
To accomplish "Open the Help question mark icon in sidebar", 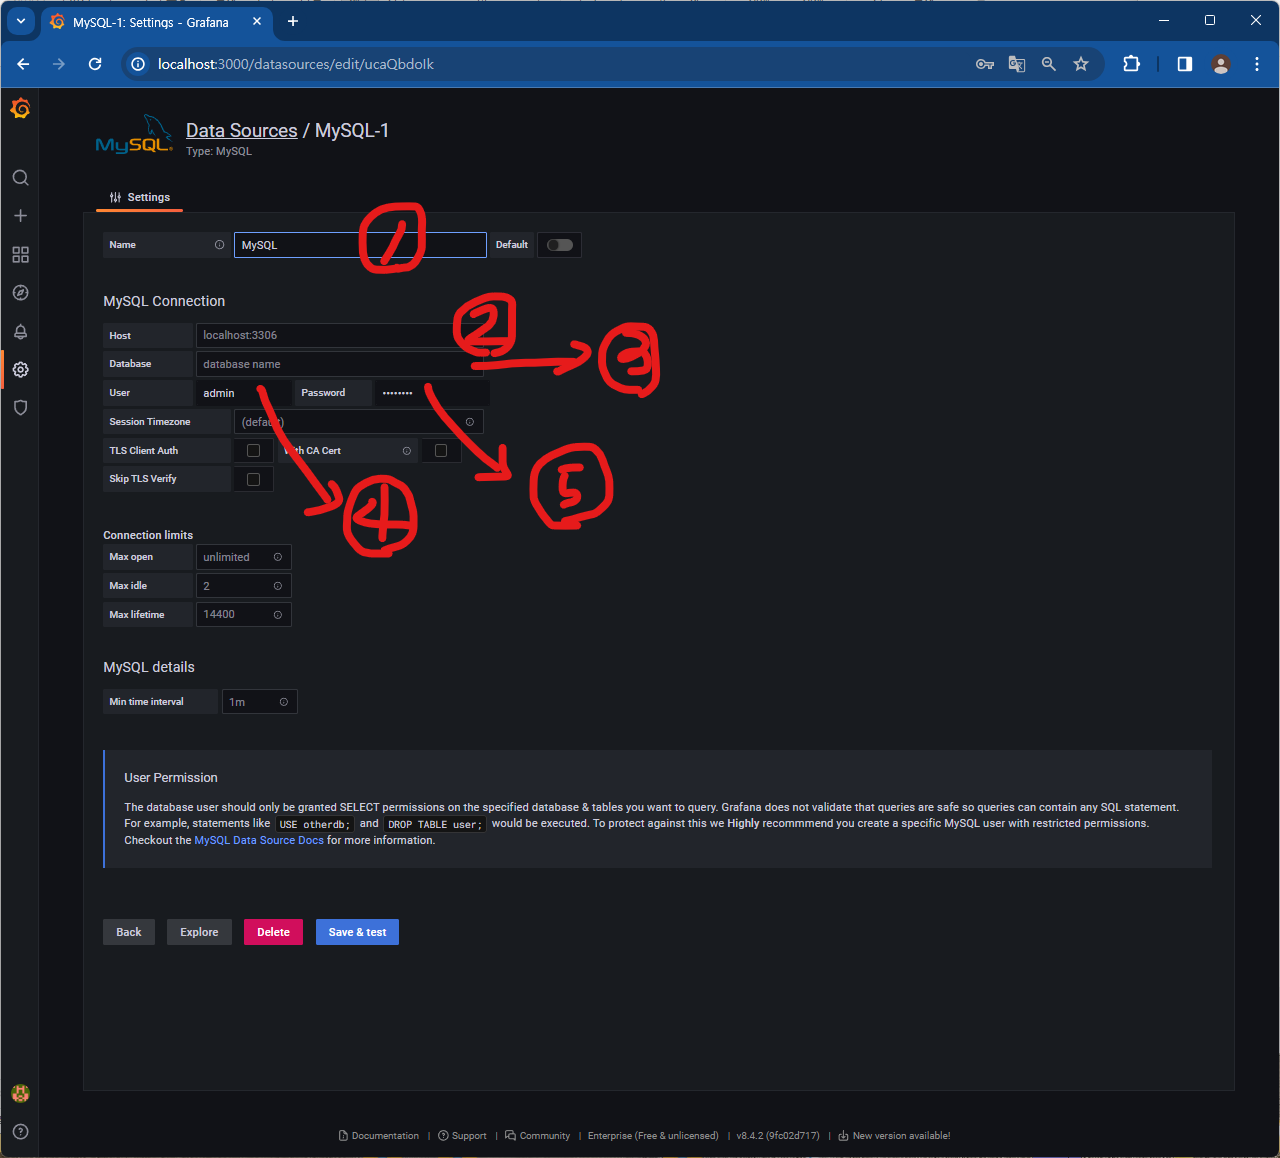I will 20,1132.
